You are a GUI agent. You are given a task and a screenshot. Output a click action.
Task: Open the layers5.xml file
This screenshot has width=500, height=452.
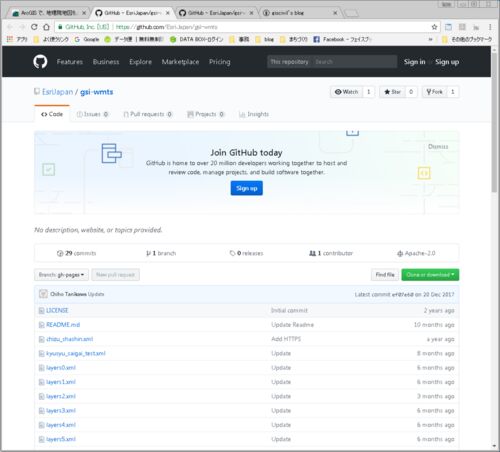(x=61, y=440)
